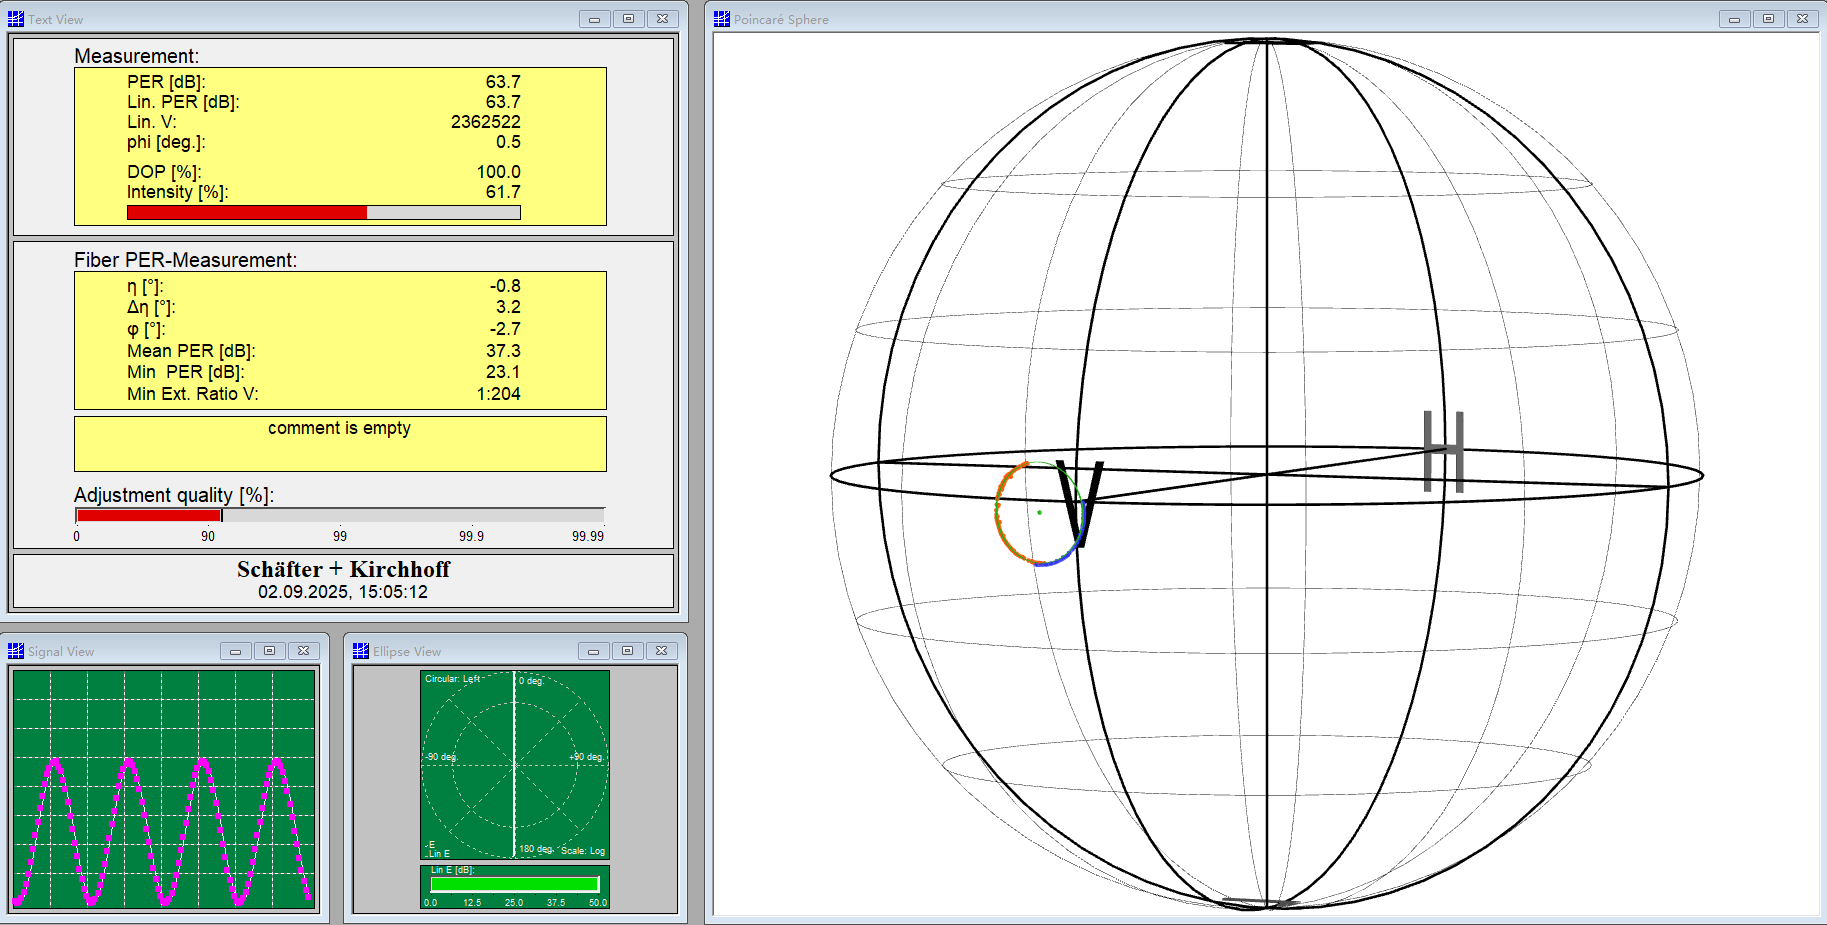The width and height of the screenshot is (1827, 925).
Task: Click the green Lin E dB bar
Action: 514,884
